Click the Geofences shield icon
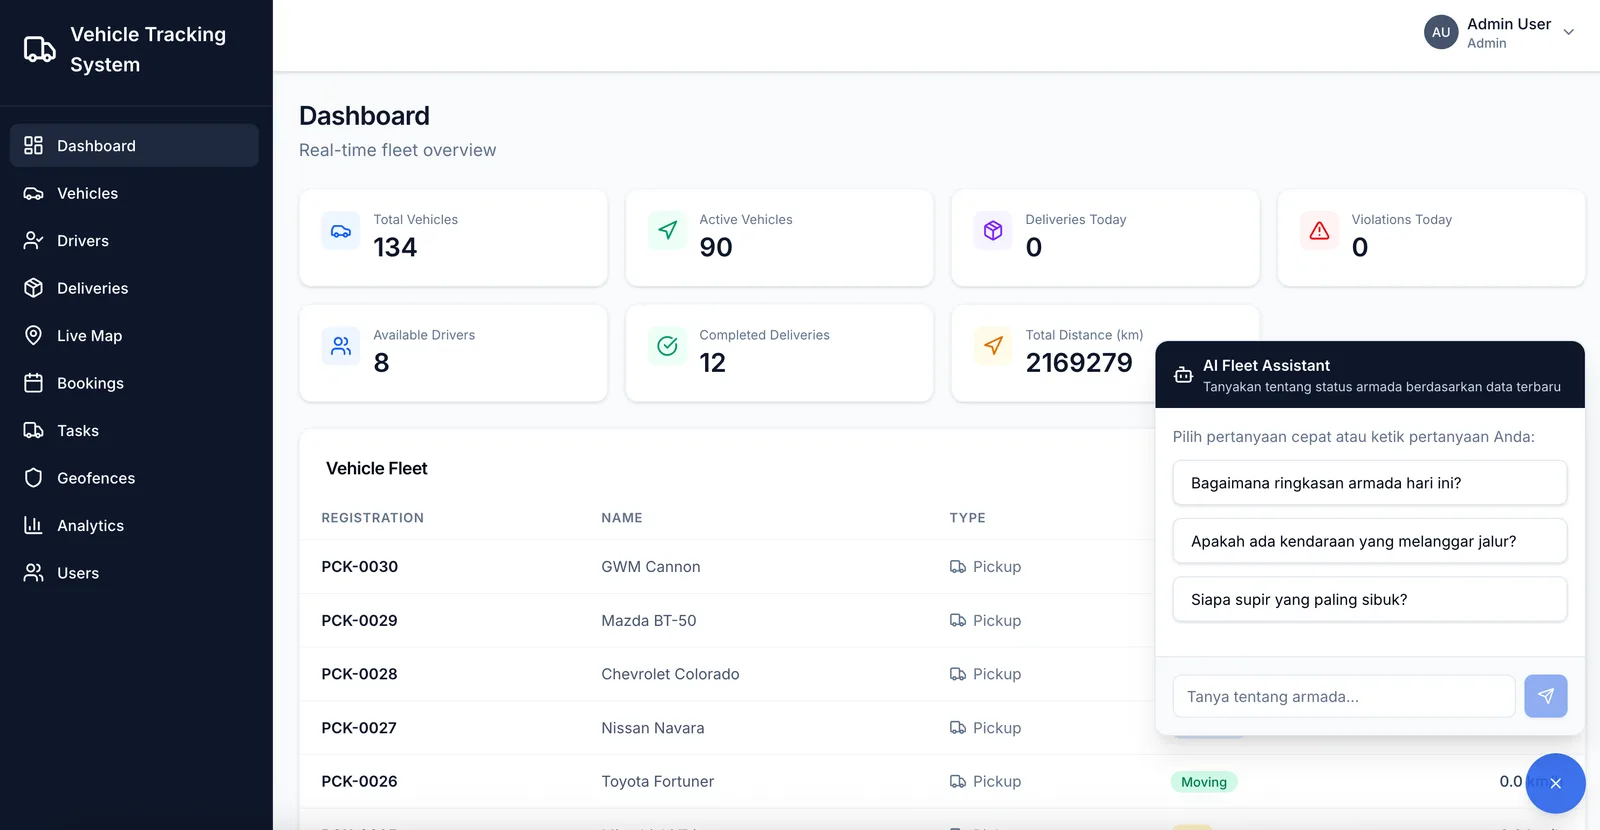The image size is (1600, 830). point(33,478)
